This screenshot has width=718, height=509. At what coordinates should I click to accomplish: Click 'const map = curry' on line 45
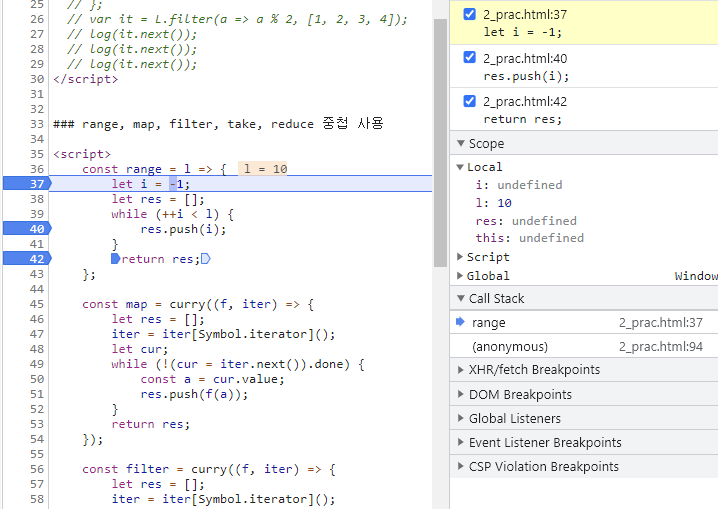[144, 304]
